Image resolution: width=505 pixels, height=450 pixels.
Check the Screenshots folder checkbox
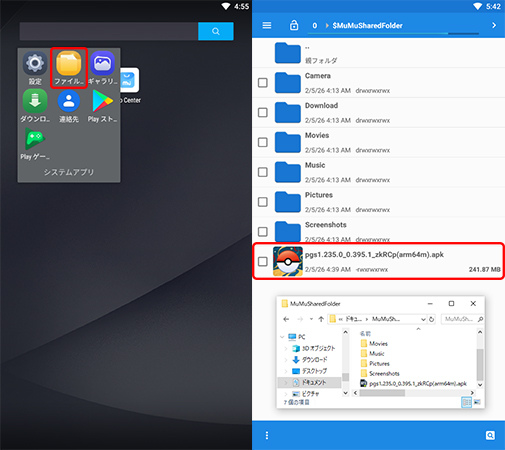263,232
